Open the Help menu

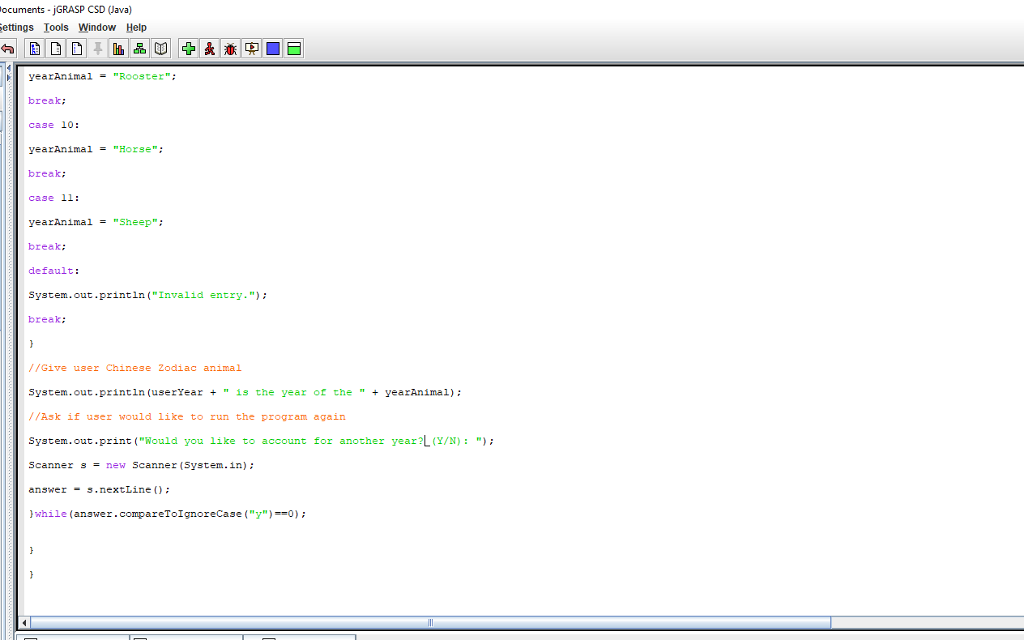(x=136, y=27)
